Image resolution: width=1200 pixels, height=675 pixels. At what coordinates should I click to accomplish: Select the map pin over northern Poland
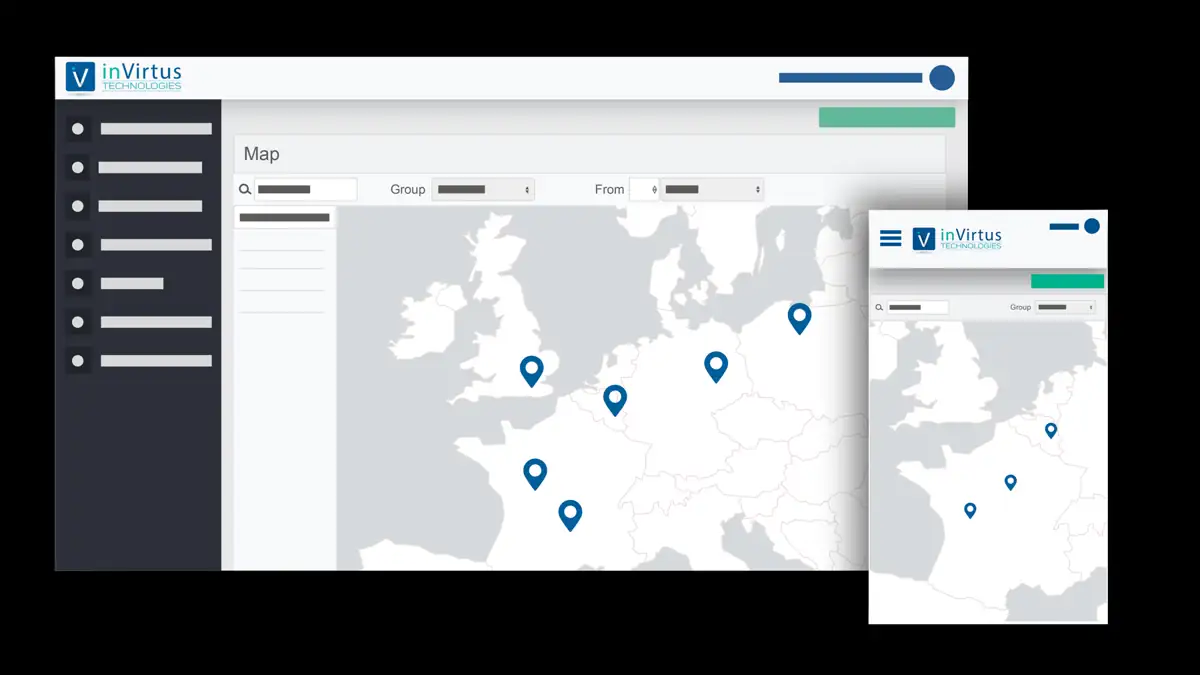(x=799, y=318)
